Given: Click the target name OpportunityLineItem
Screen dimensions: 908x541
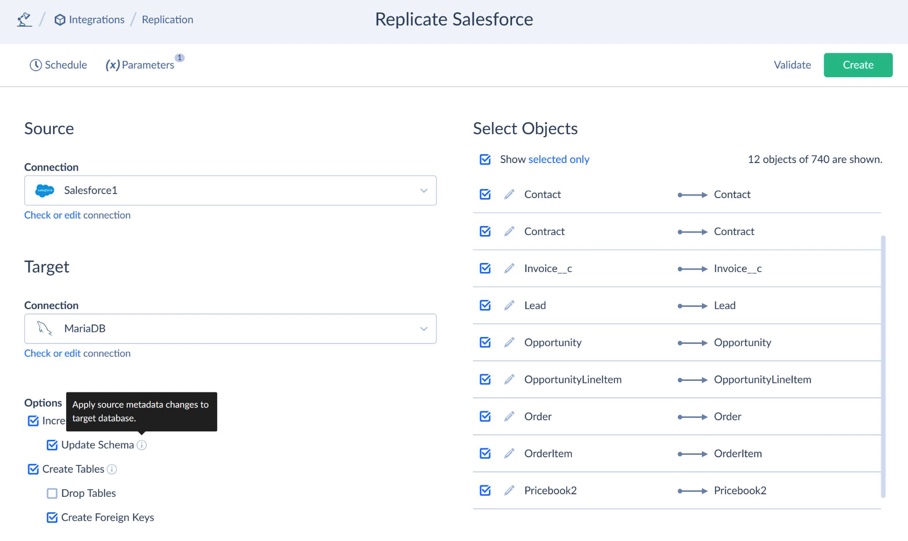Looking at the screenshot, I should tap(762, 380).
